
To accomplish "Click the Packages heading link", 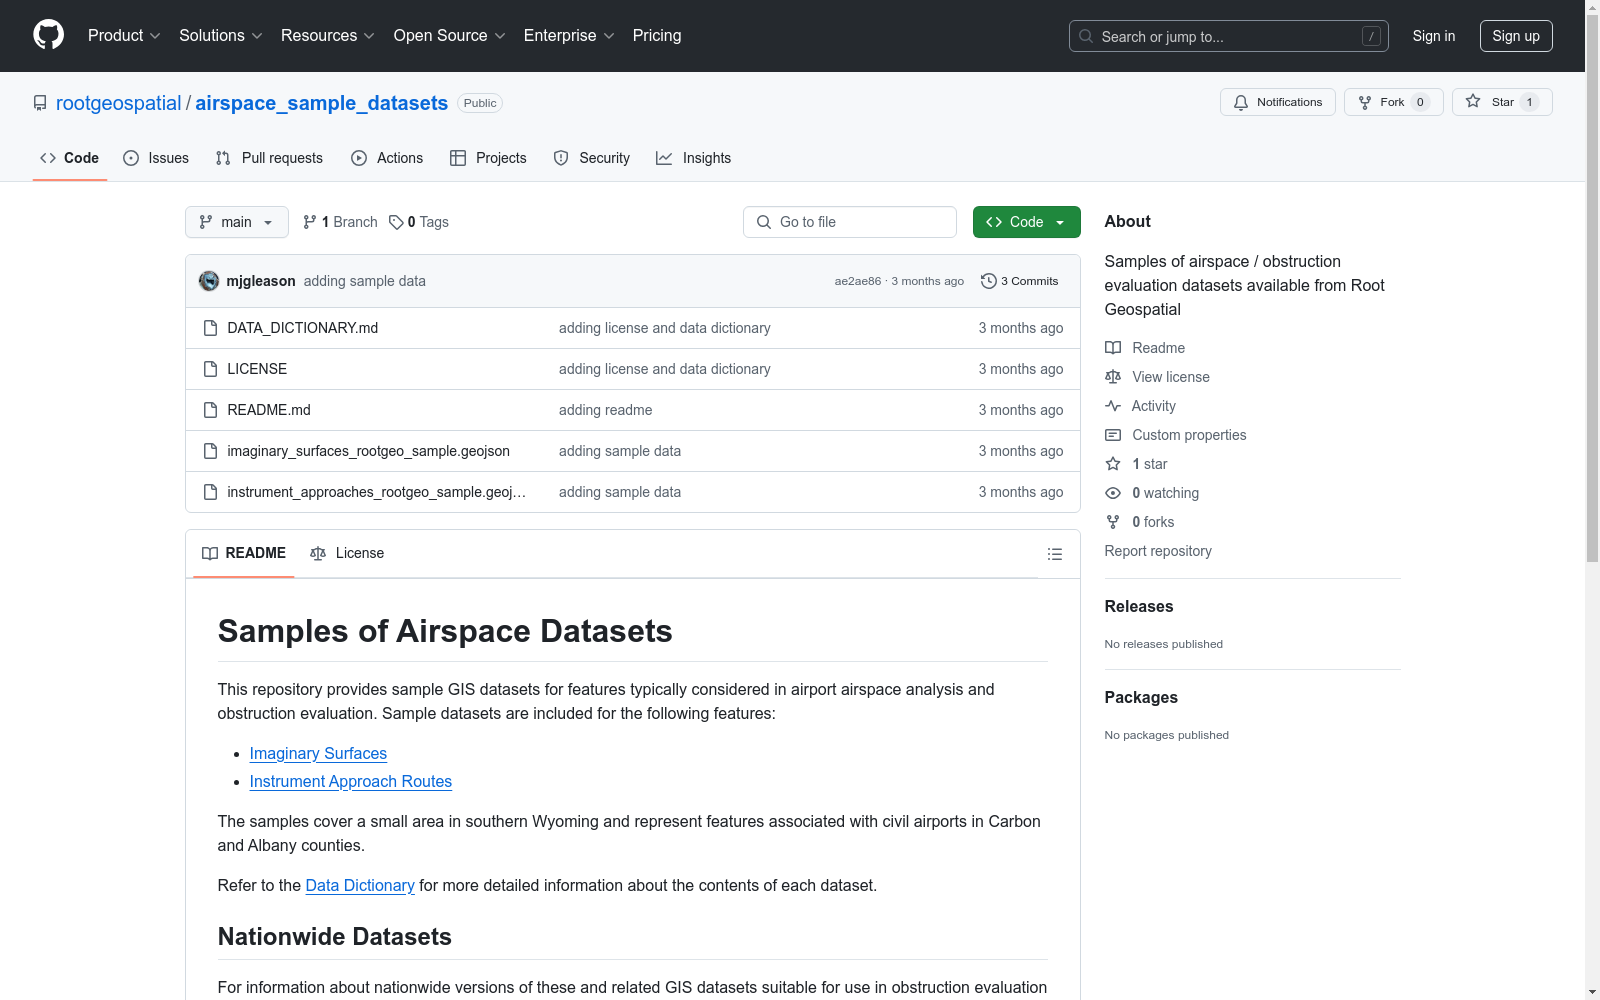I will 1141,697.
